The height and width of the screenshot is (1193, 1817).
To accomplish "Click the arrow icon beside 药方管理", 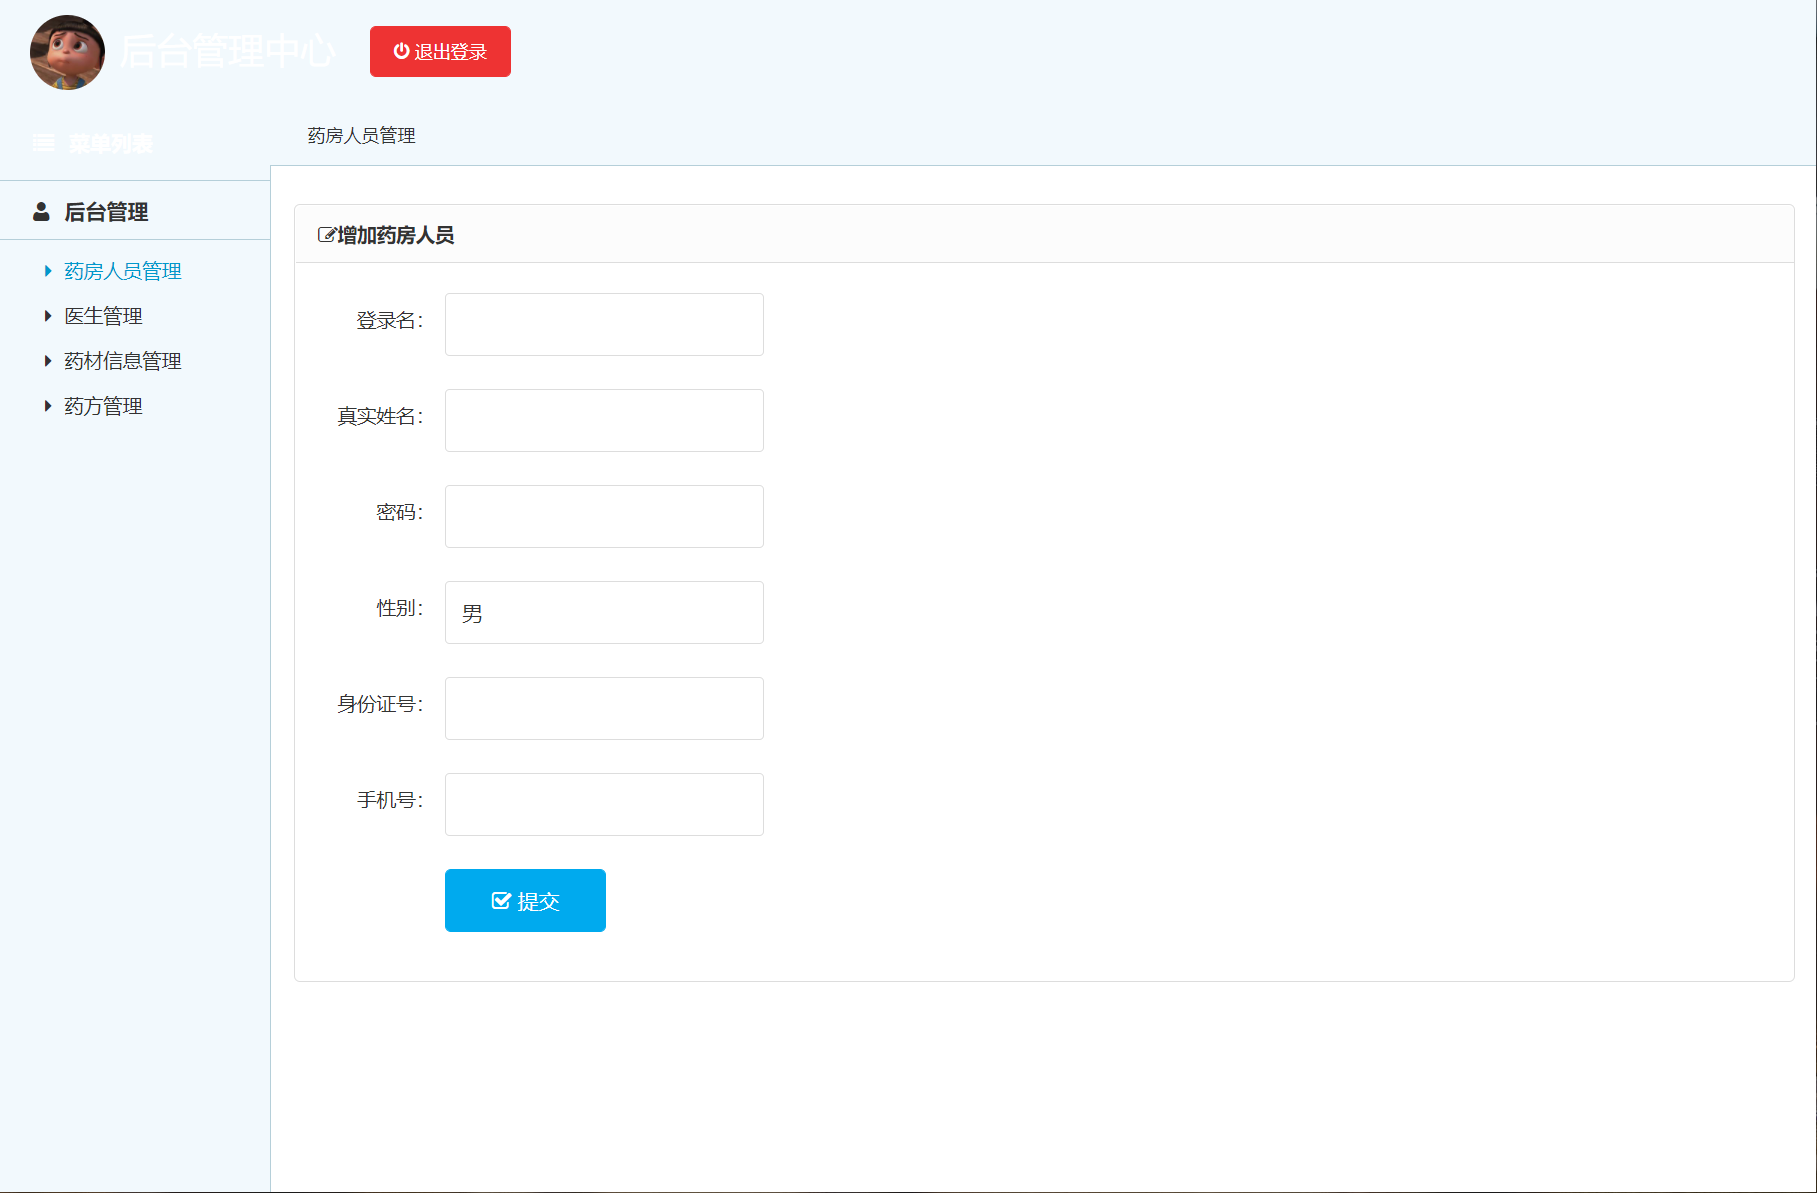I will [47, 405].
